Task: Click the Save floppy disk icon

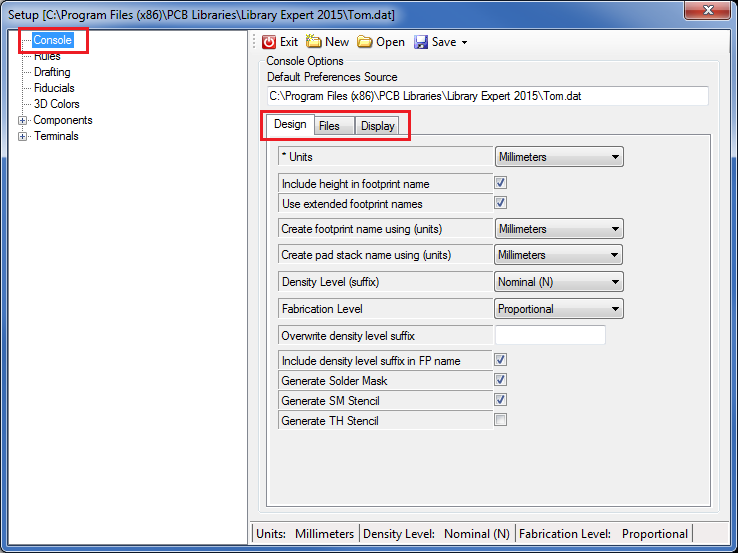Action: pyautogui.click(x=421, y=42)
